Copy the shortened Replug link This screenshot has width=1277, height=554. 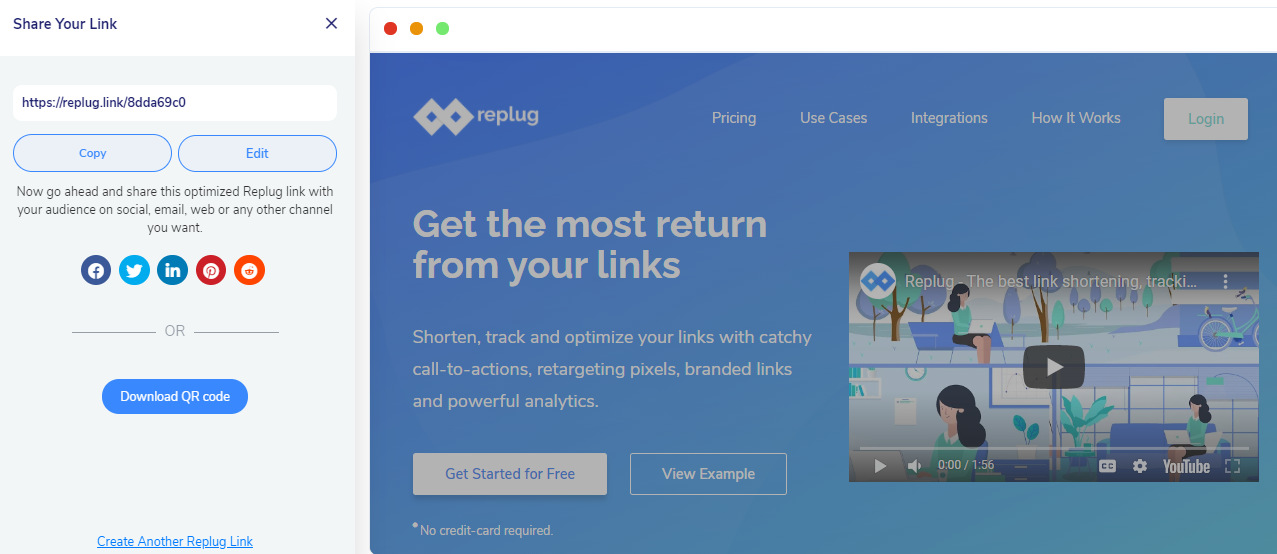click(x=92, y=153)
